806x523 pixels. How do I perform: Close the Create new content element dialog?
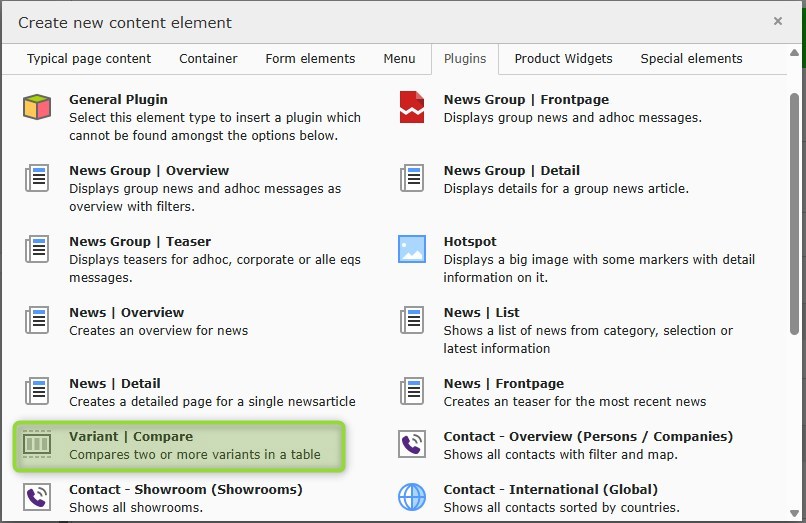click(x=778, y=21)
